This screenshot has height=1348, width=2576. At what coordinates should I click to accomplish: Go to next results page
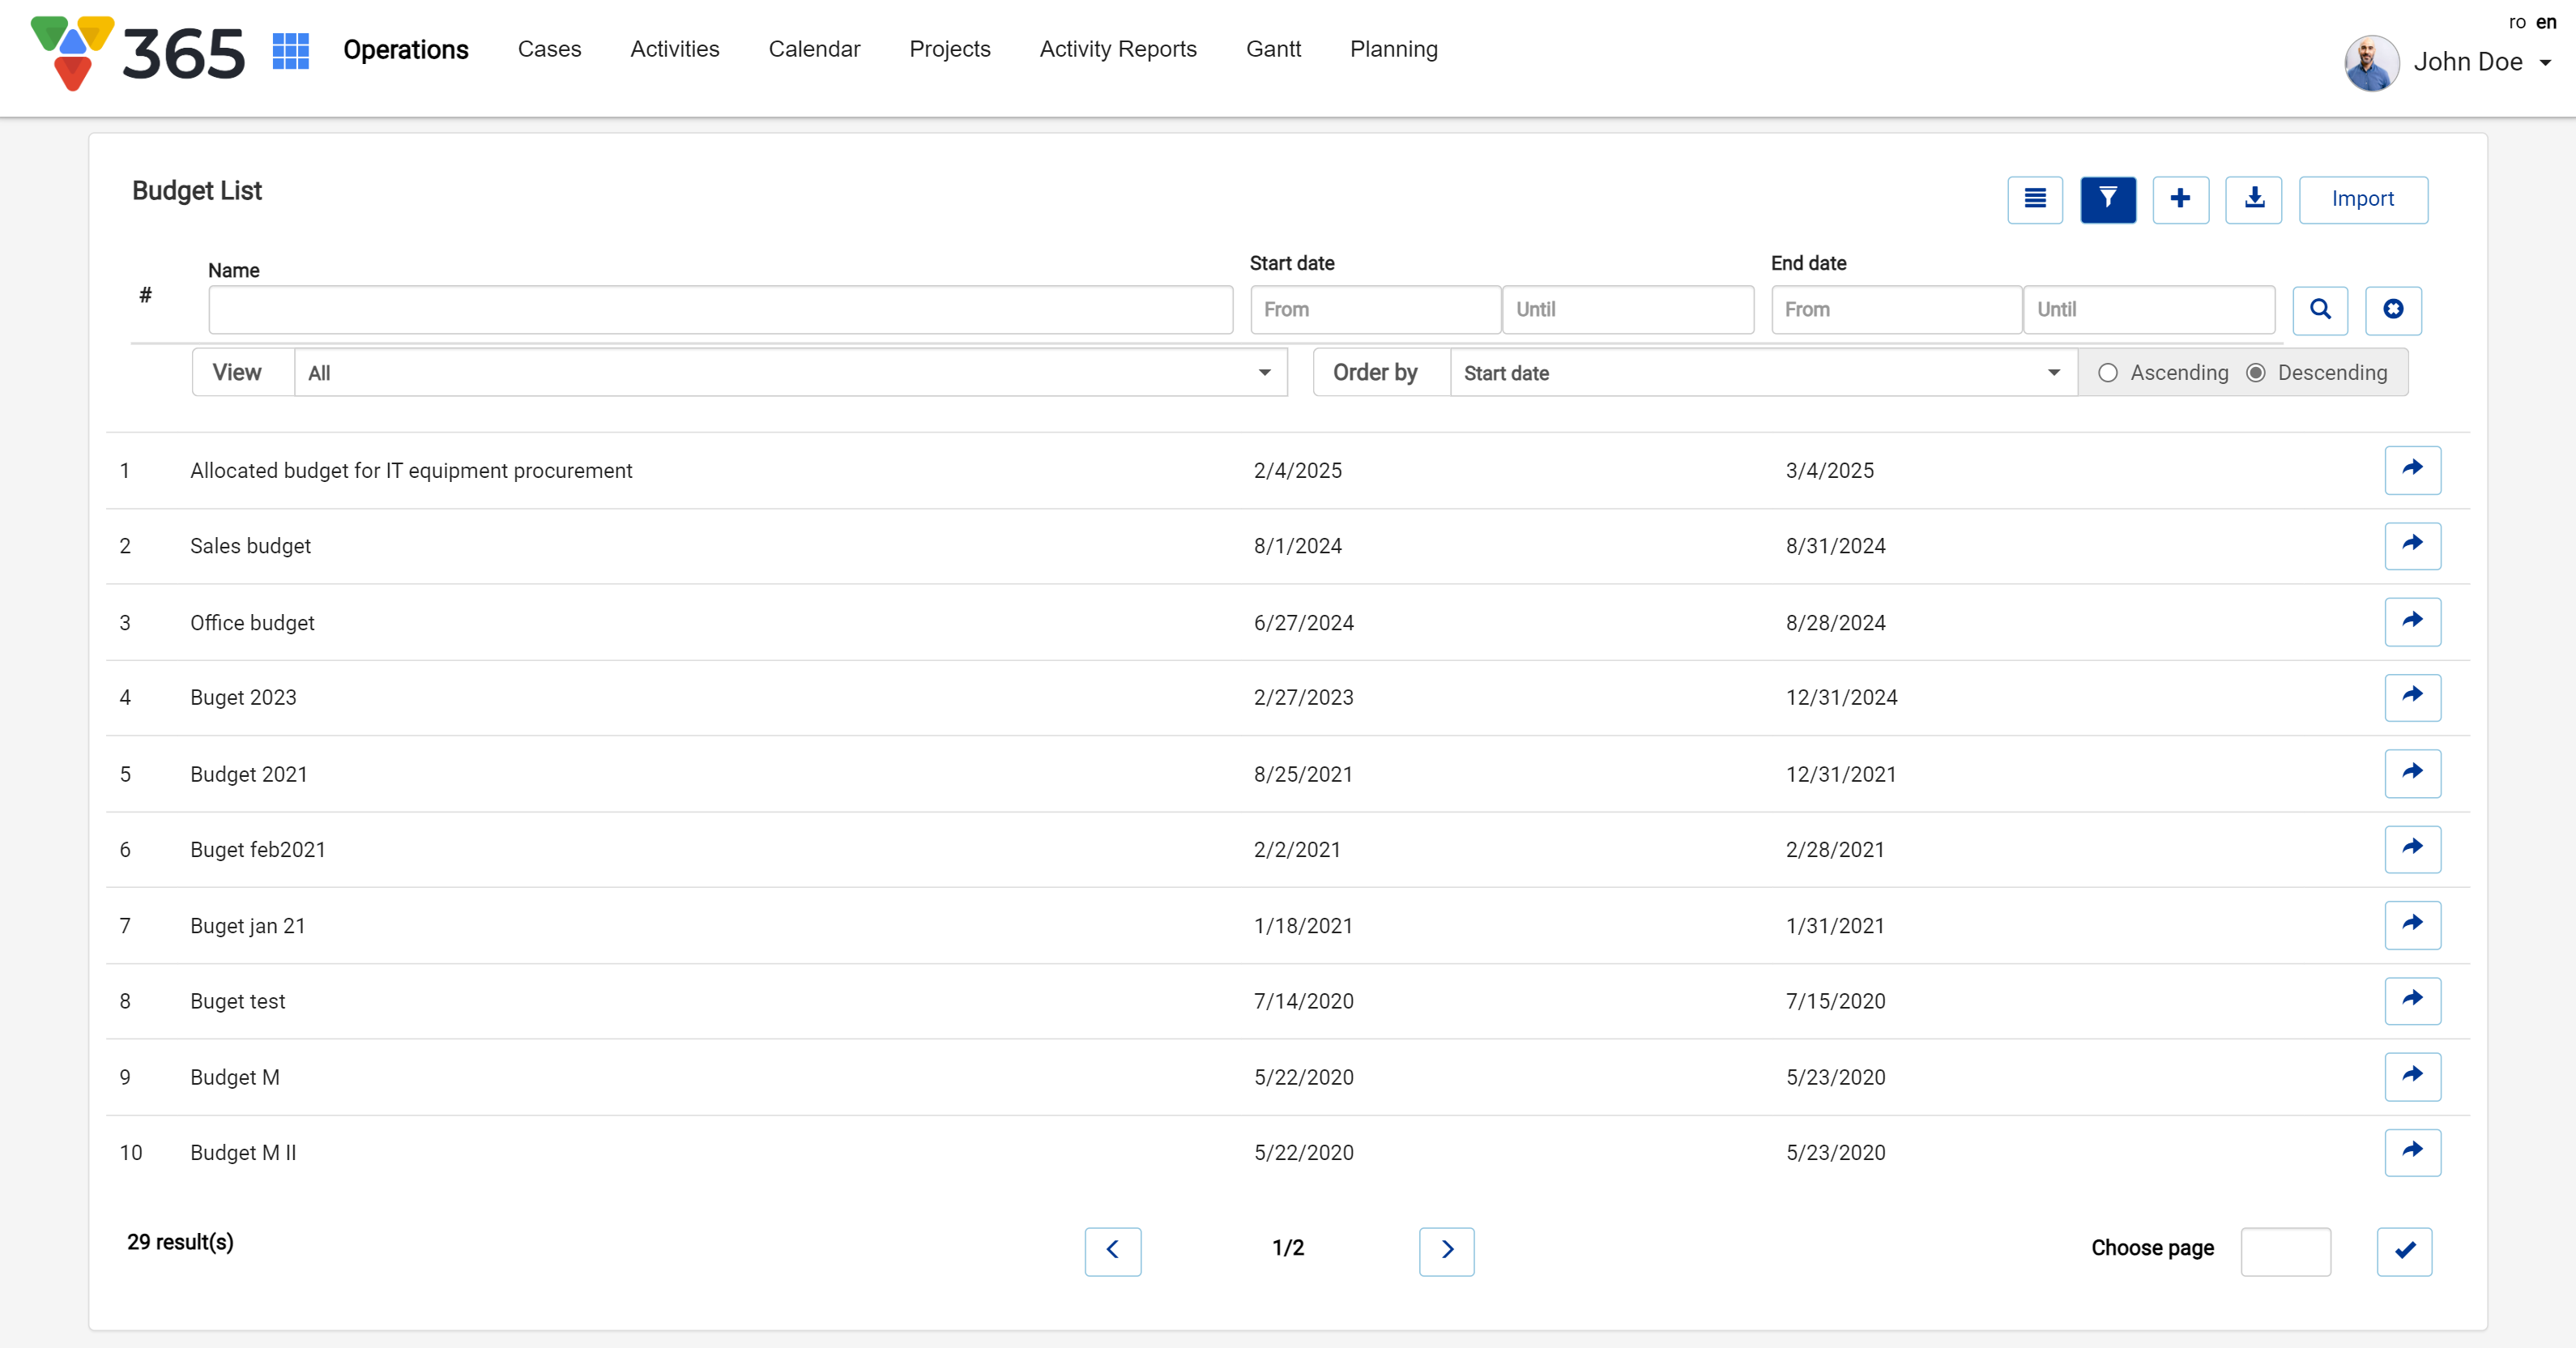pyautogui.click(x=1445, y=1250)
